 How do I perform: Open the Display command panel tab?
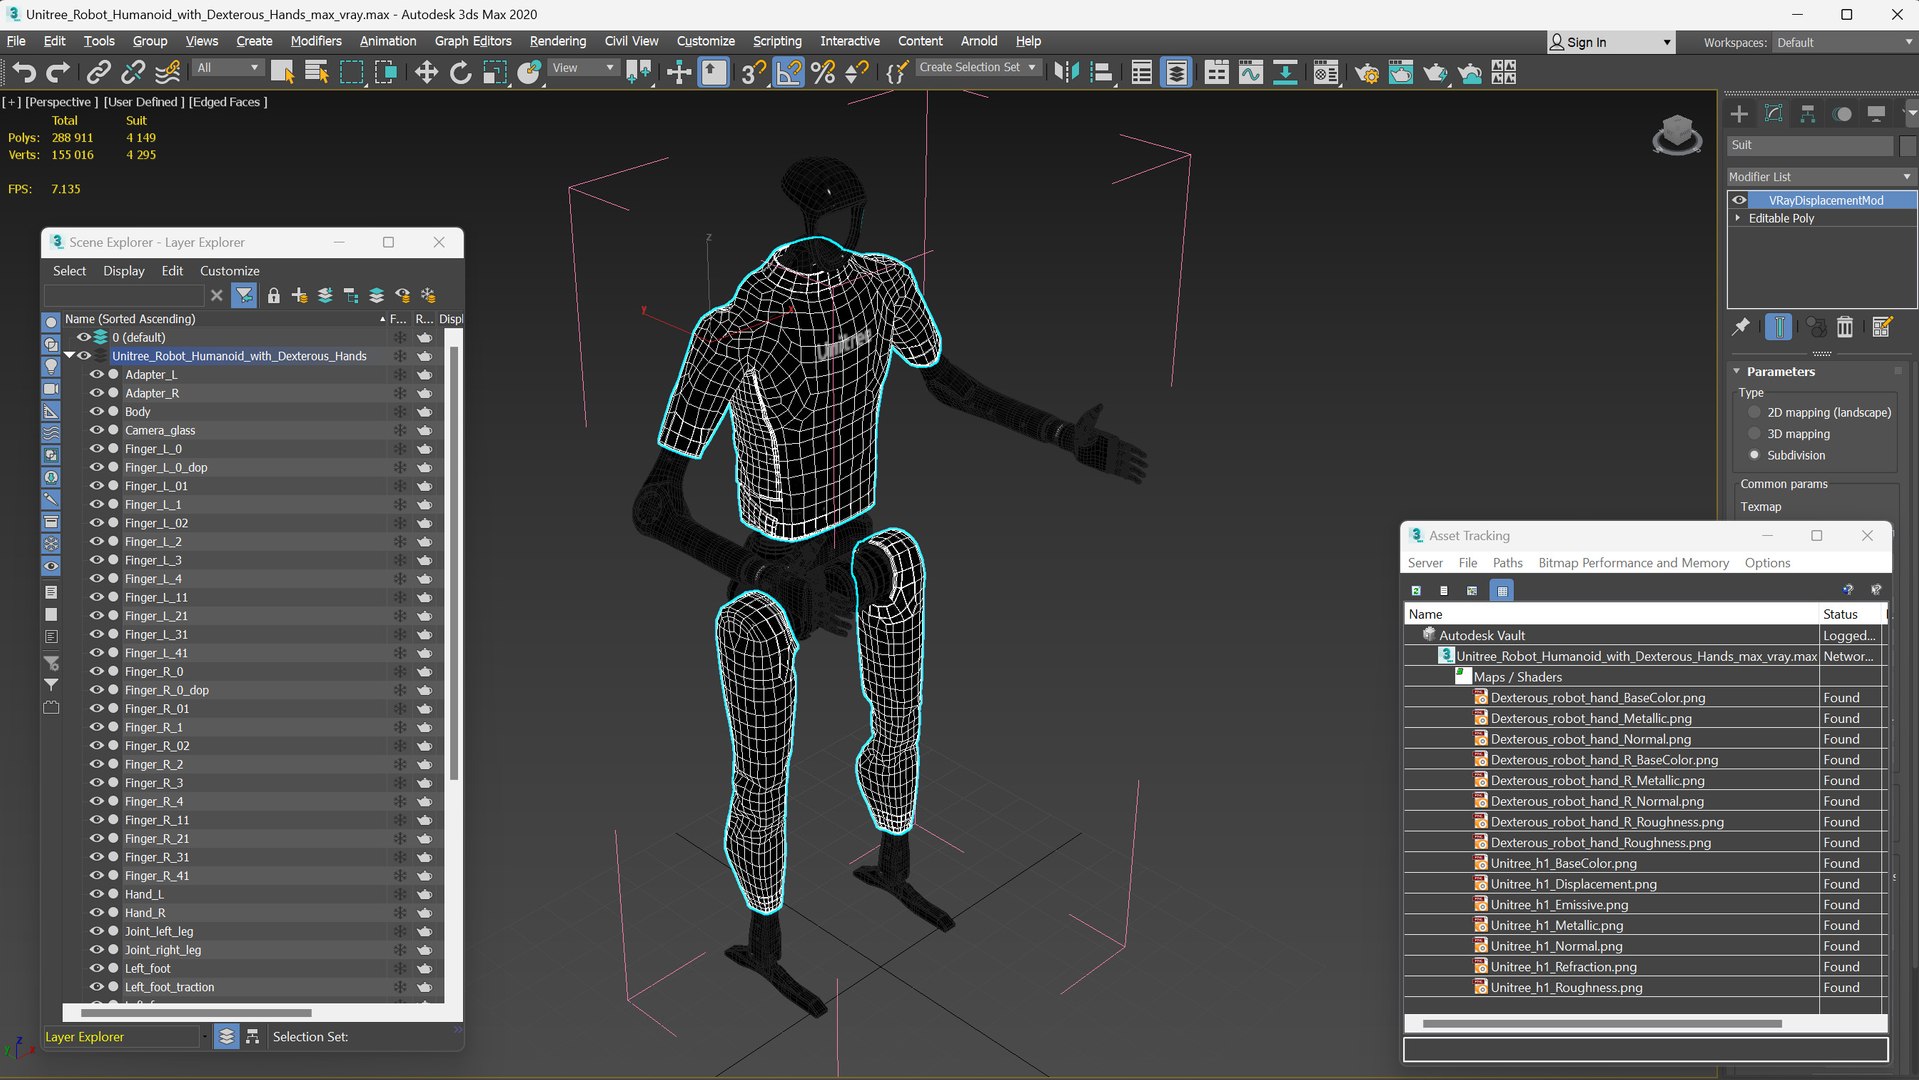pos(1876,113)
